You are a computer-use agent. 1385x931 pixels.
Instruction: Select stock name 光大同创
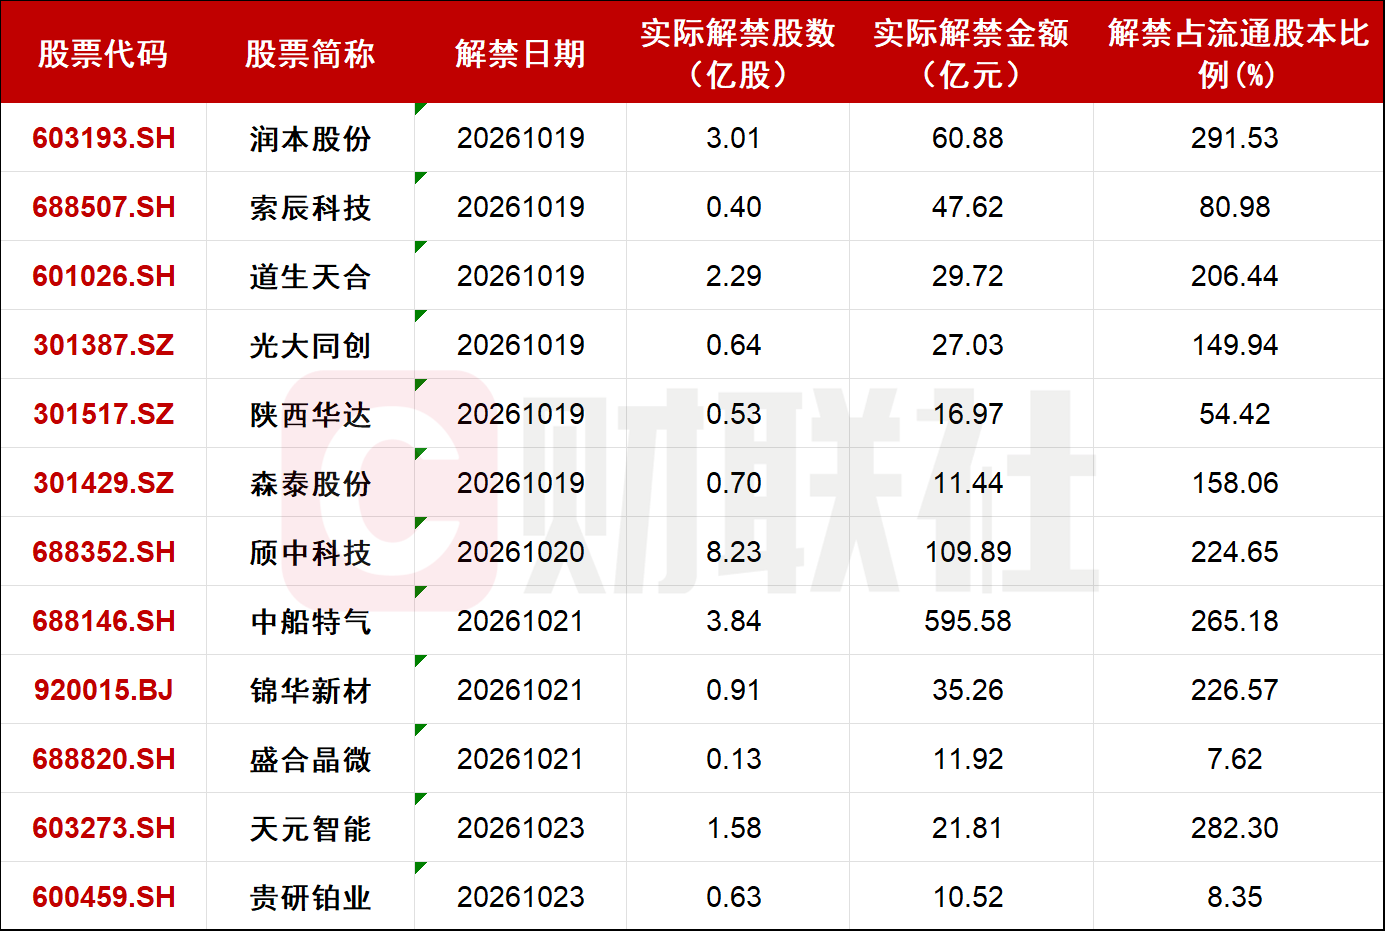pos(310,346)
